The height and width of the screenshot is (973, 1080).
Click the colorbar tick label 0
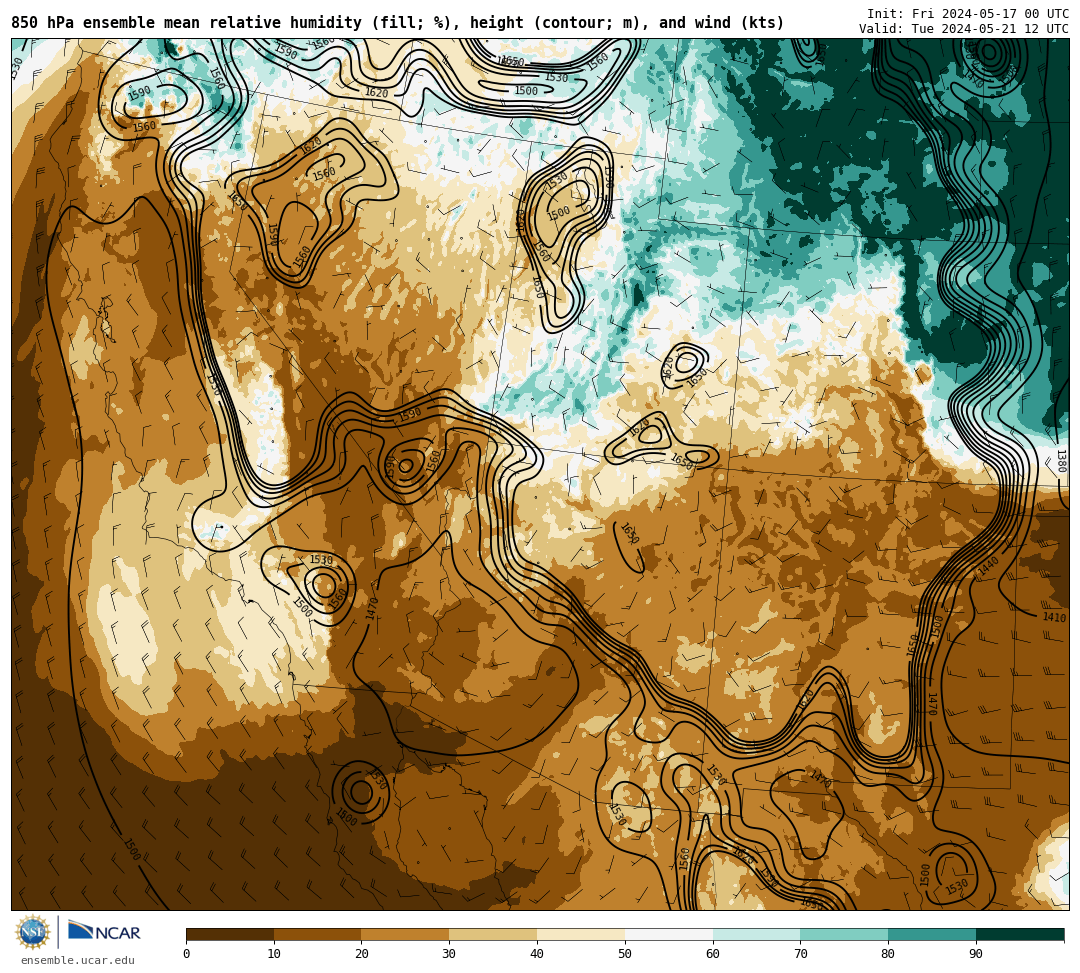(187, 954)
